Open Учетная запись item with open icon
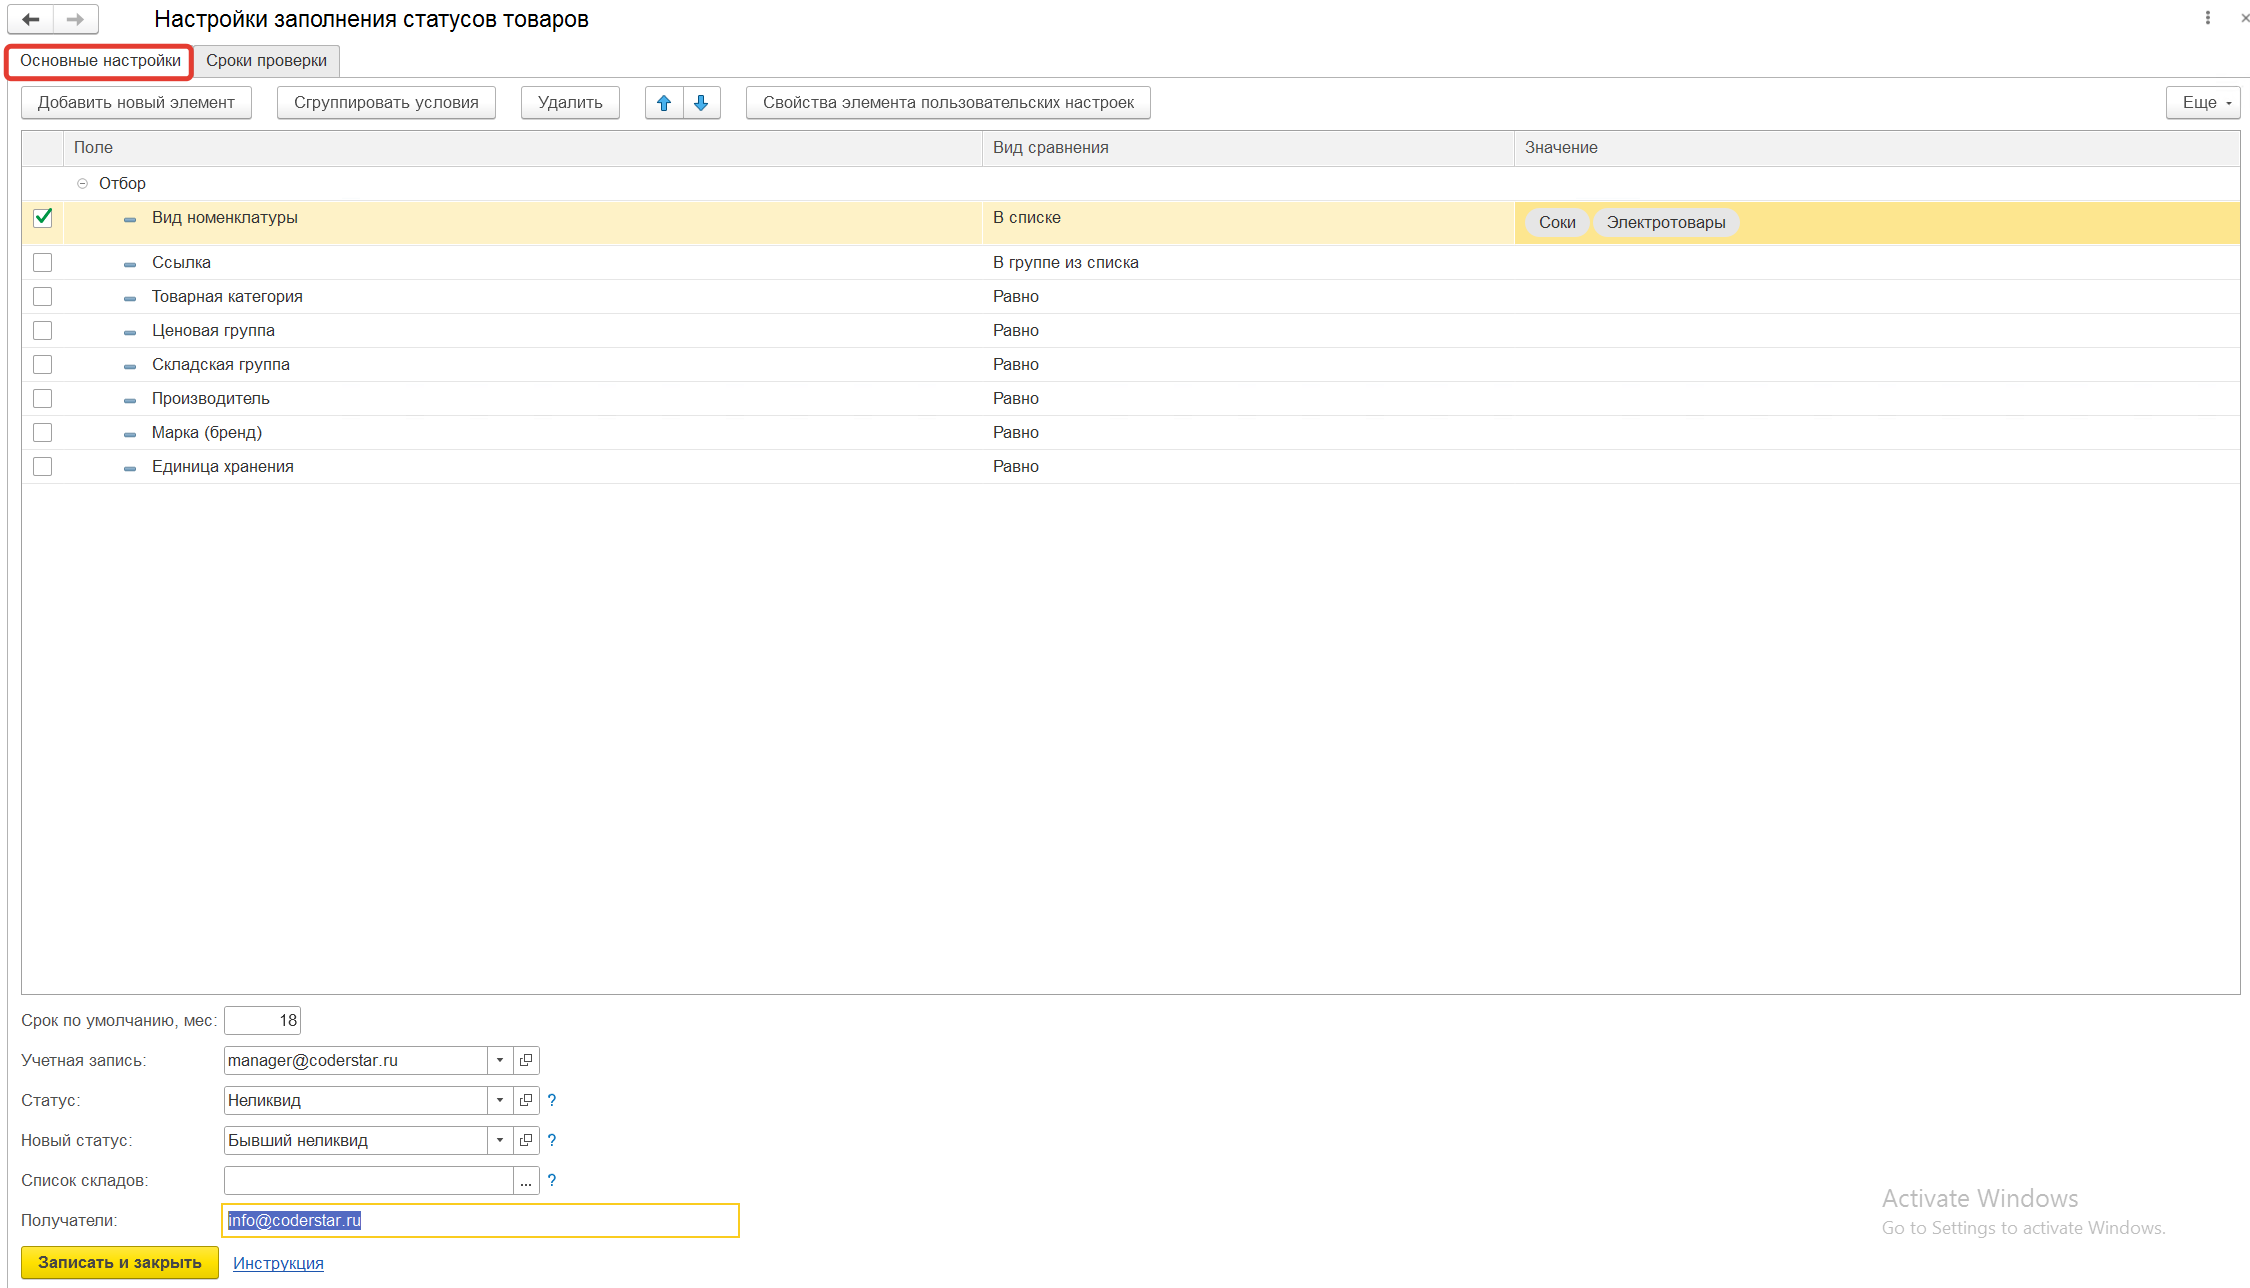Viewport: 2250px width, 1288px height. pos(526,1060)
